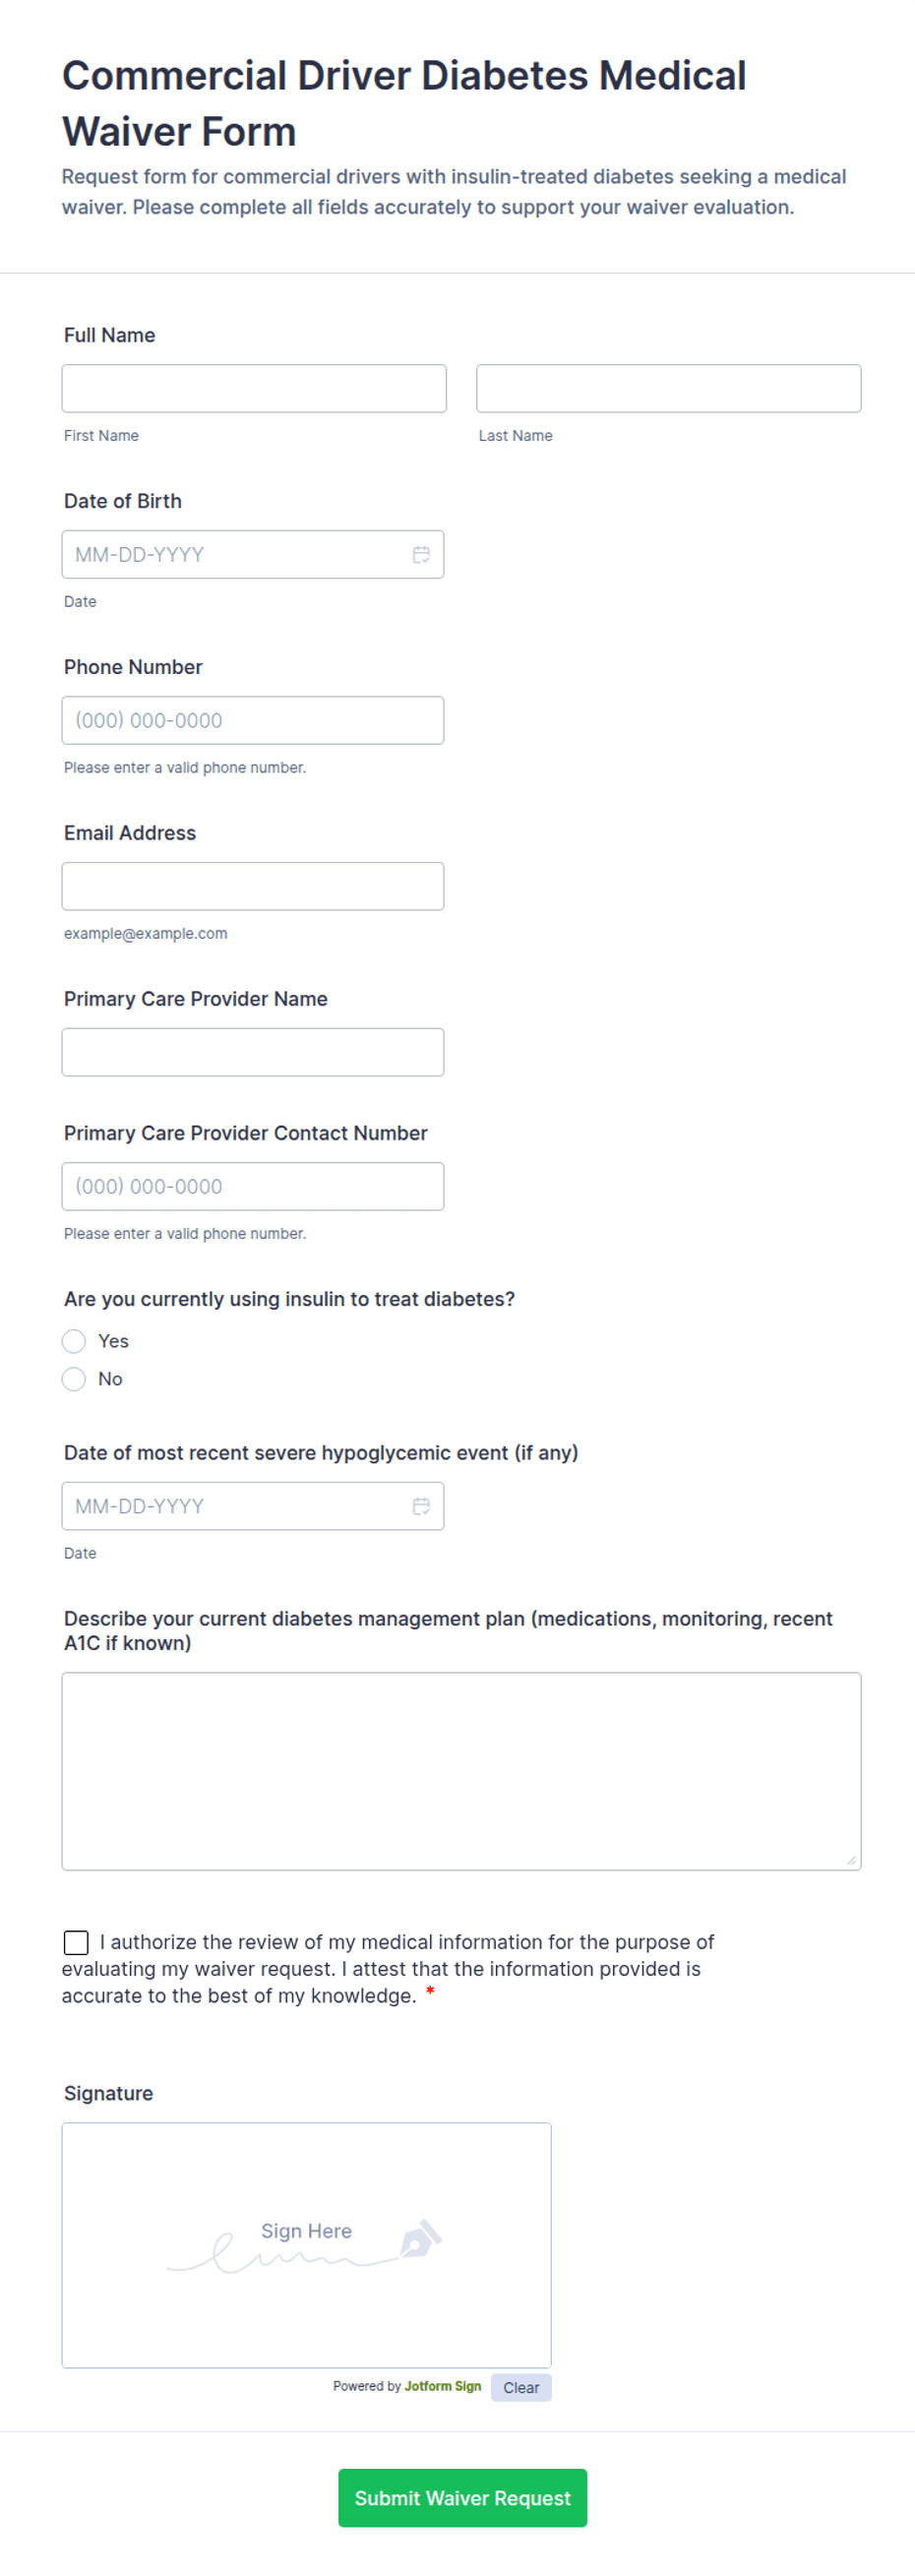Click the Primary Care Provider Contact Number field

tap(253, 1186)
